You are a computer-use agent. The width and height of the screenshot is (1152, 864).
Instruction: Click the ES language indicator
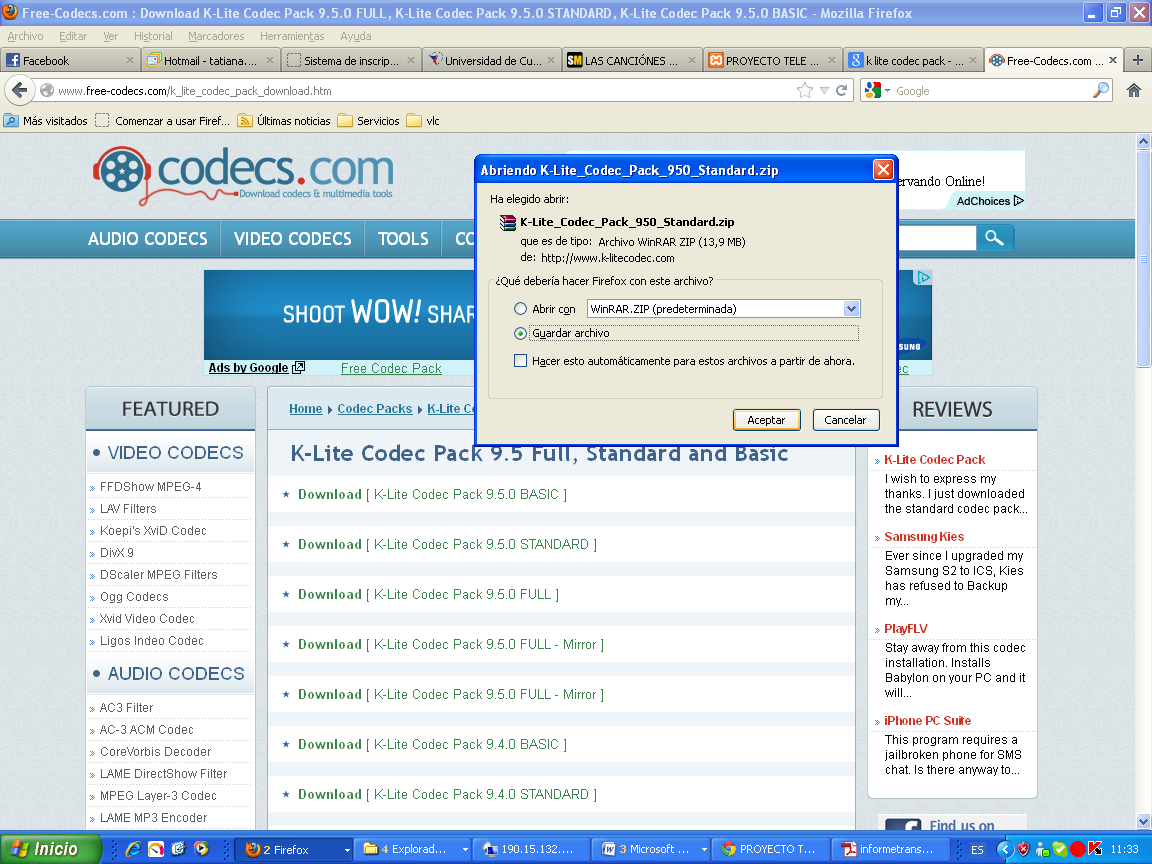(977, 850)
